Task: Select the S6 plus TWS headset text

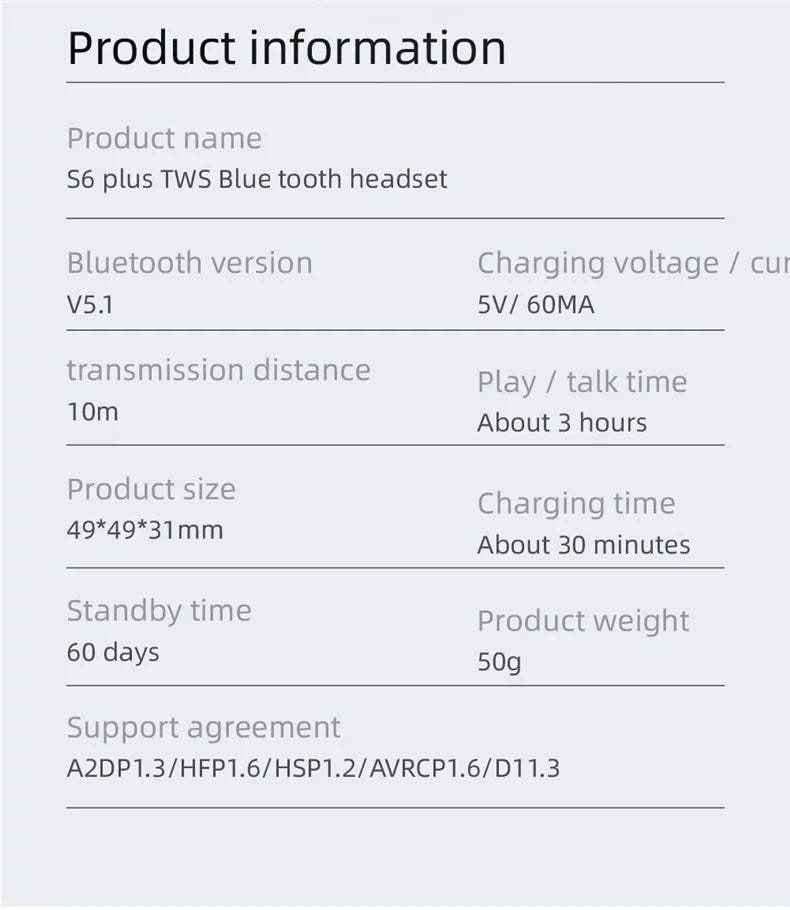Action: pos(257,180)
